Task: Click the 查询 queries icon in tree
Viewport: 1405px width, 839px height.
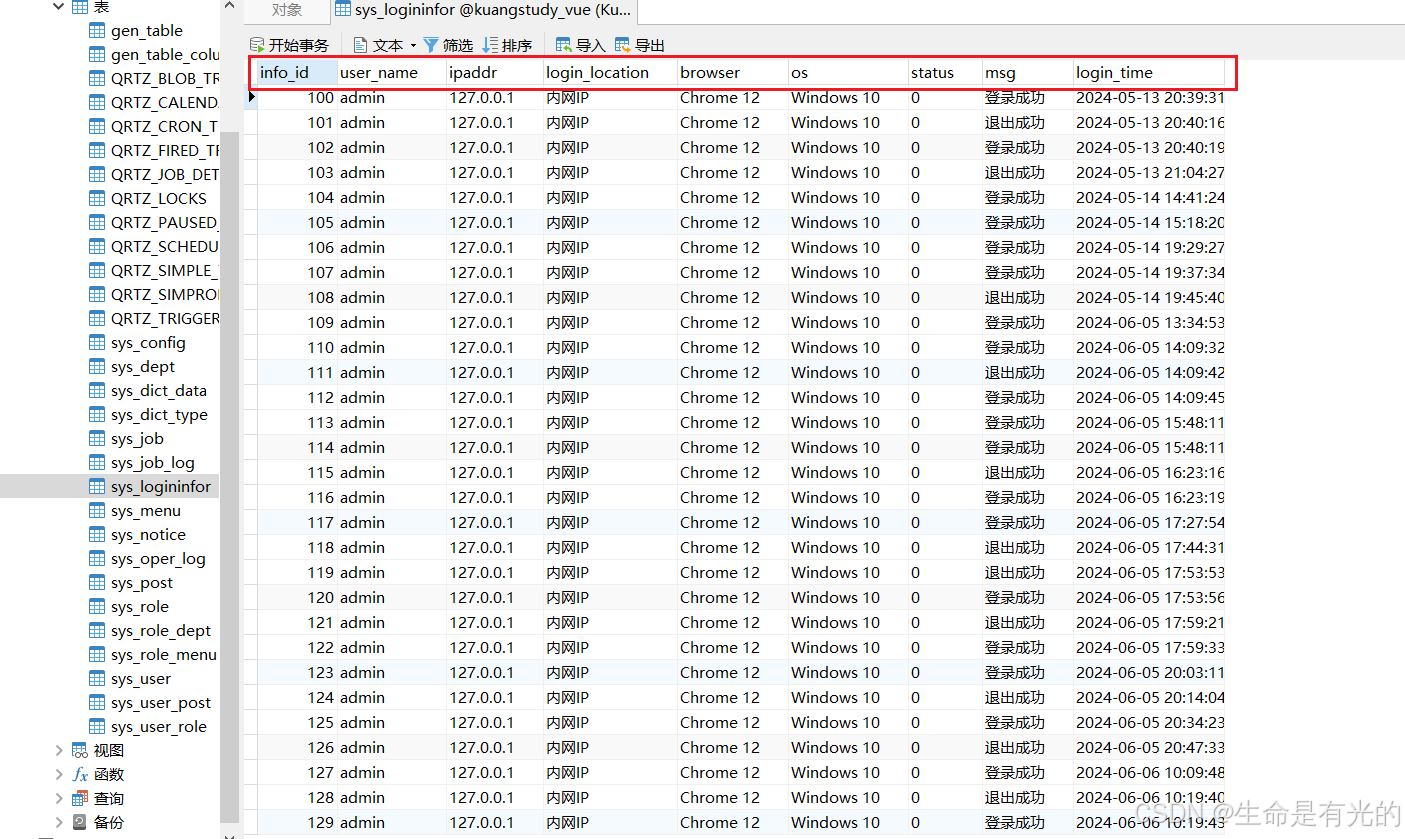Action: pos(80,799)
